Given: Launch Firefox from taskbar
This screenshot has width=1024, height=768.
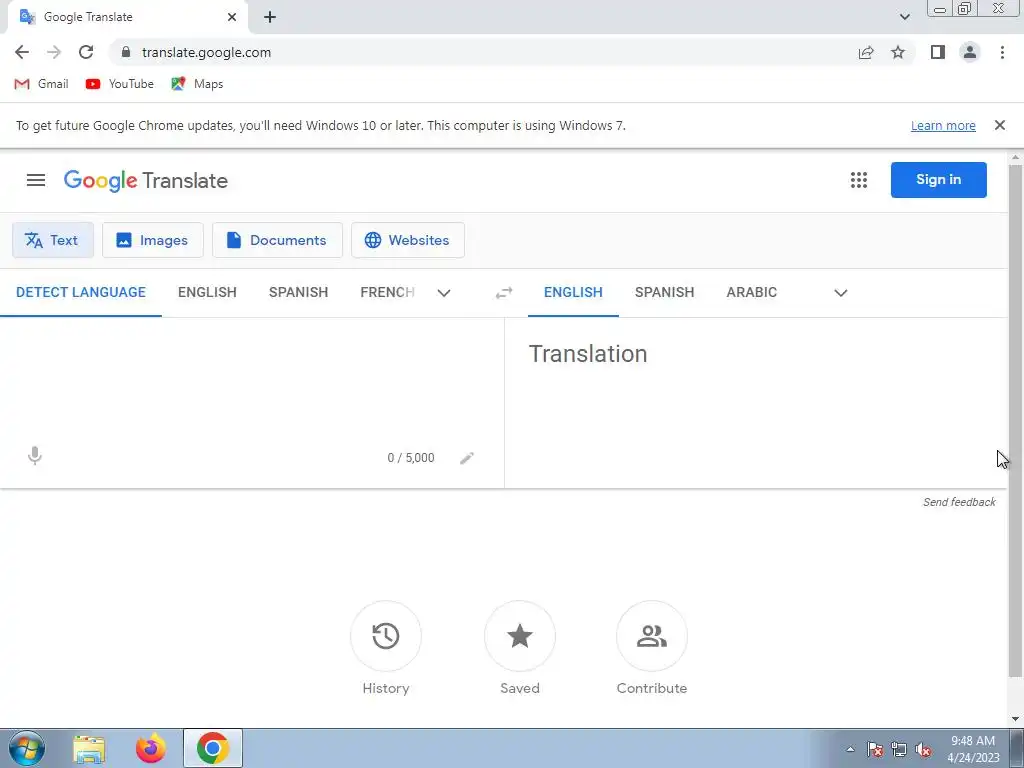Looking at the screenshot, I should (150, 749).
